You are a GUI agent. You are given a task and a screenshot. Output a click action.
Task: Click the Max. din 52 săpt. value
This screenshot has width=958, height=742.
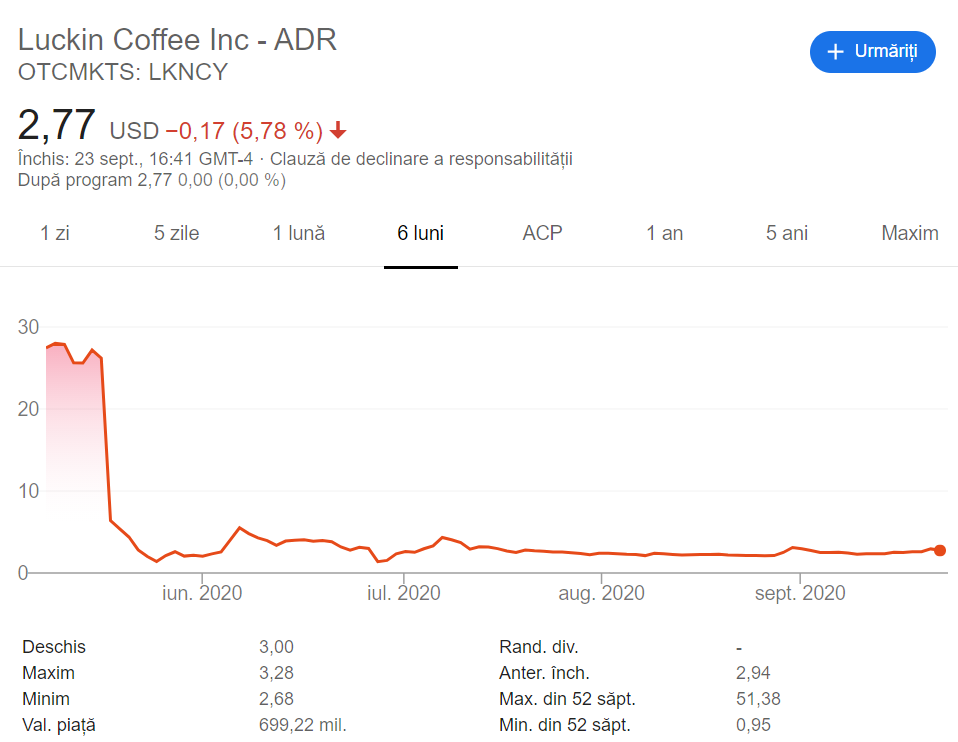[x=757, y=699]
